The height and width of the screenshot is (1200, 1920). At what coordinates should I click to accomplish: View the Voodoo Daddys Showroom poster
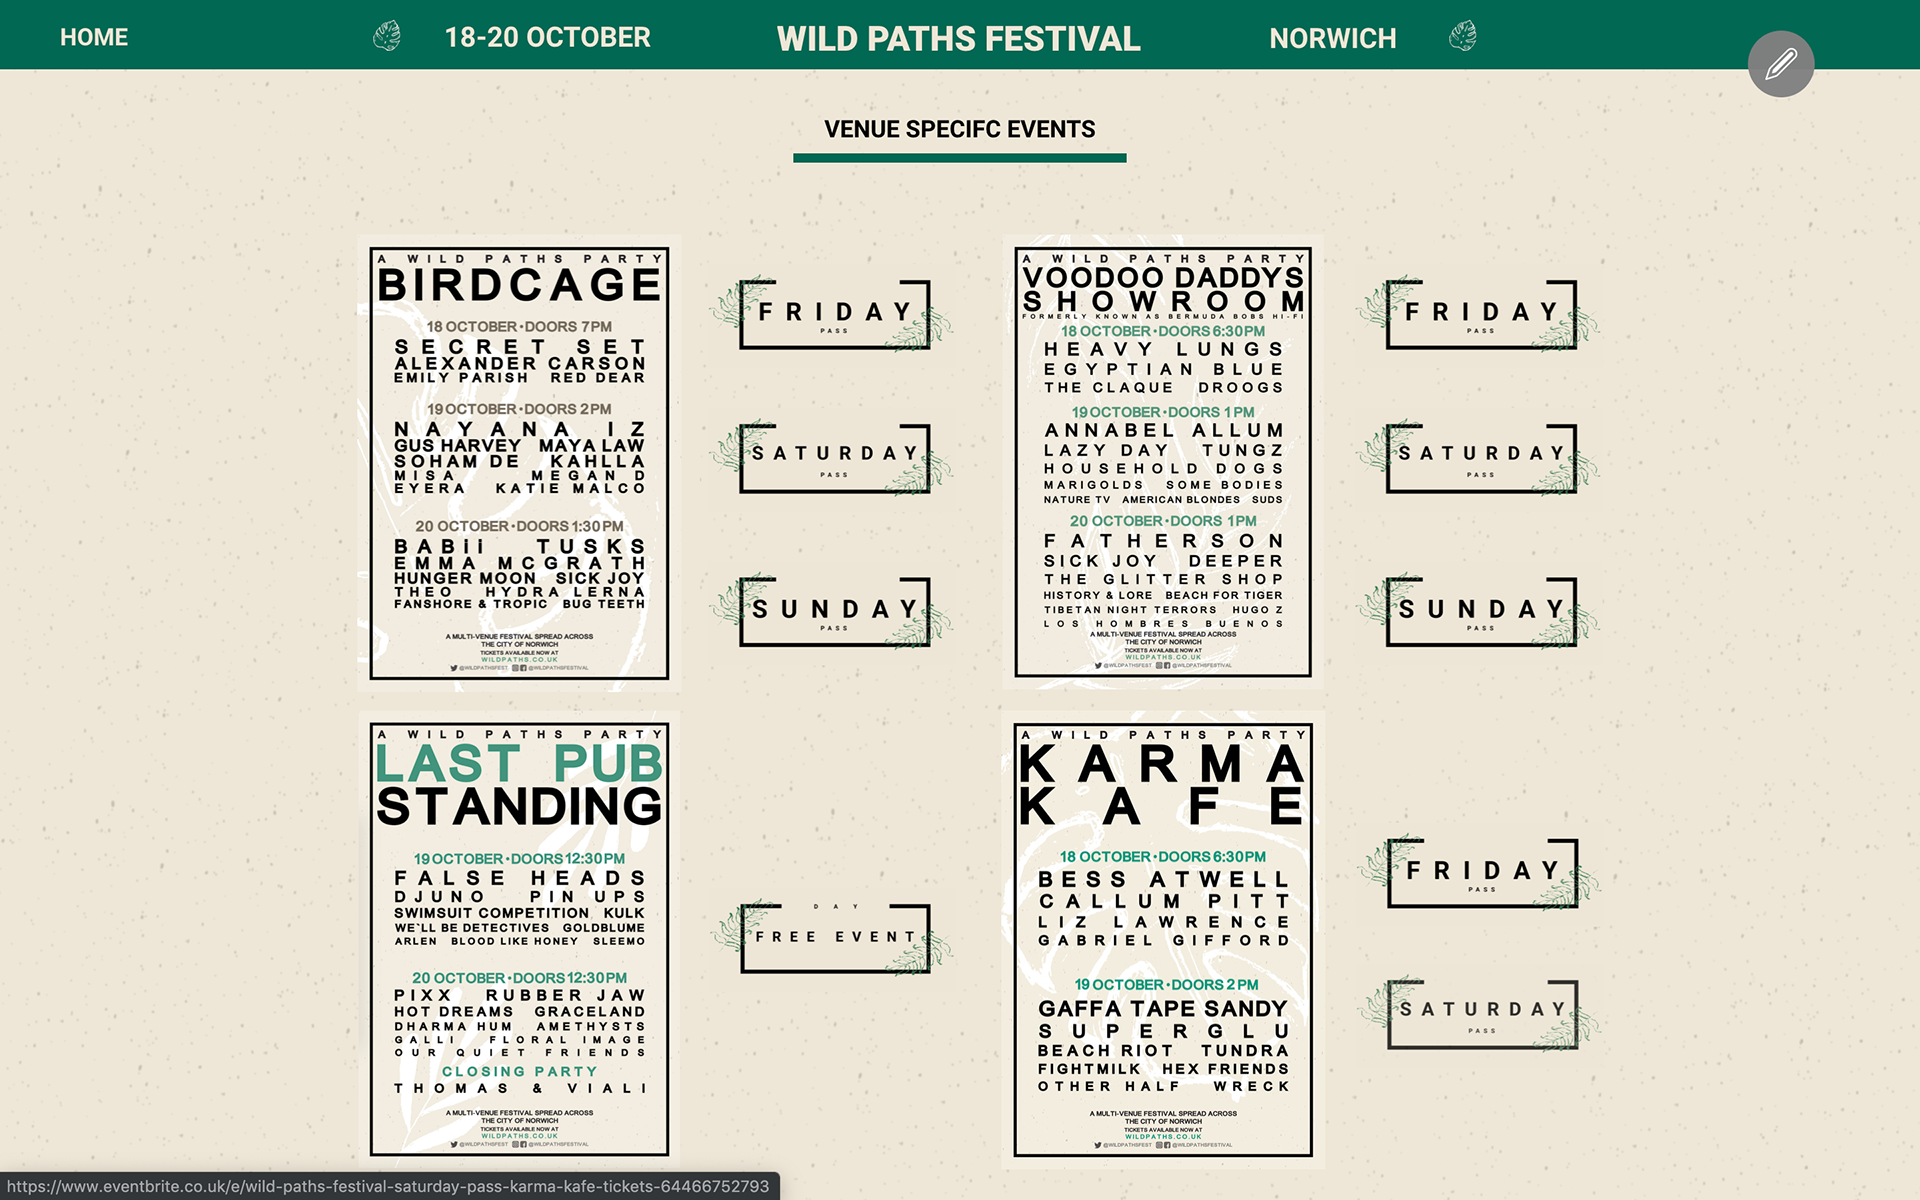click(1163, 462)
